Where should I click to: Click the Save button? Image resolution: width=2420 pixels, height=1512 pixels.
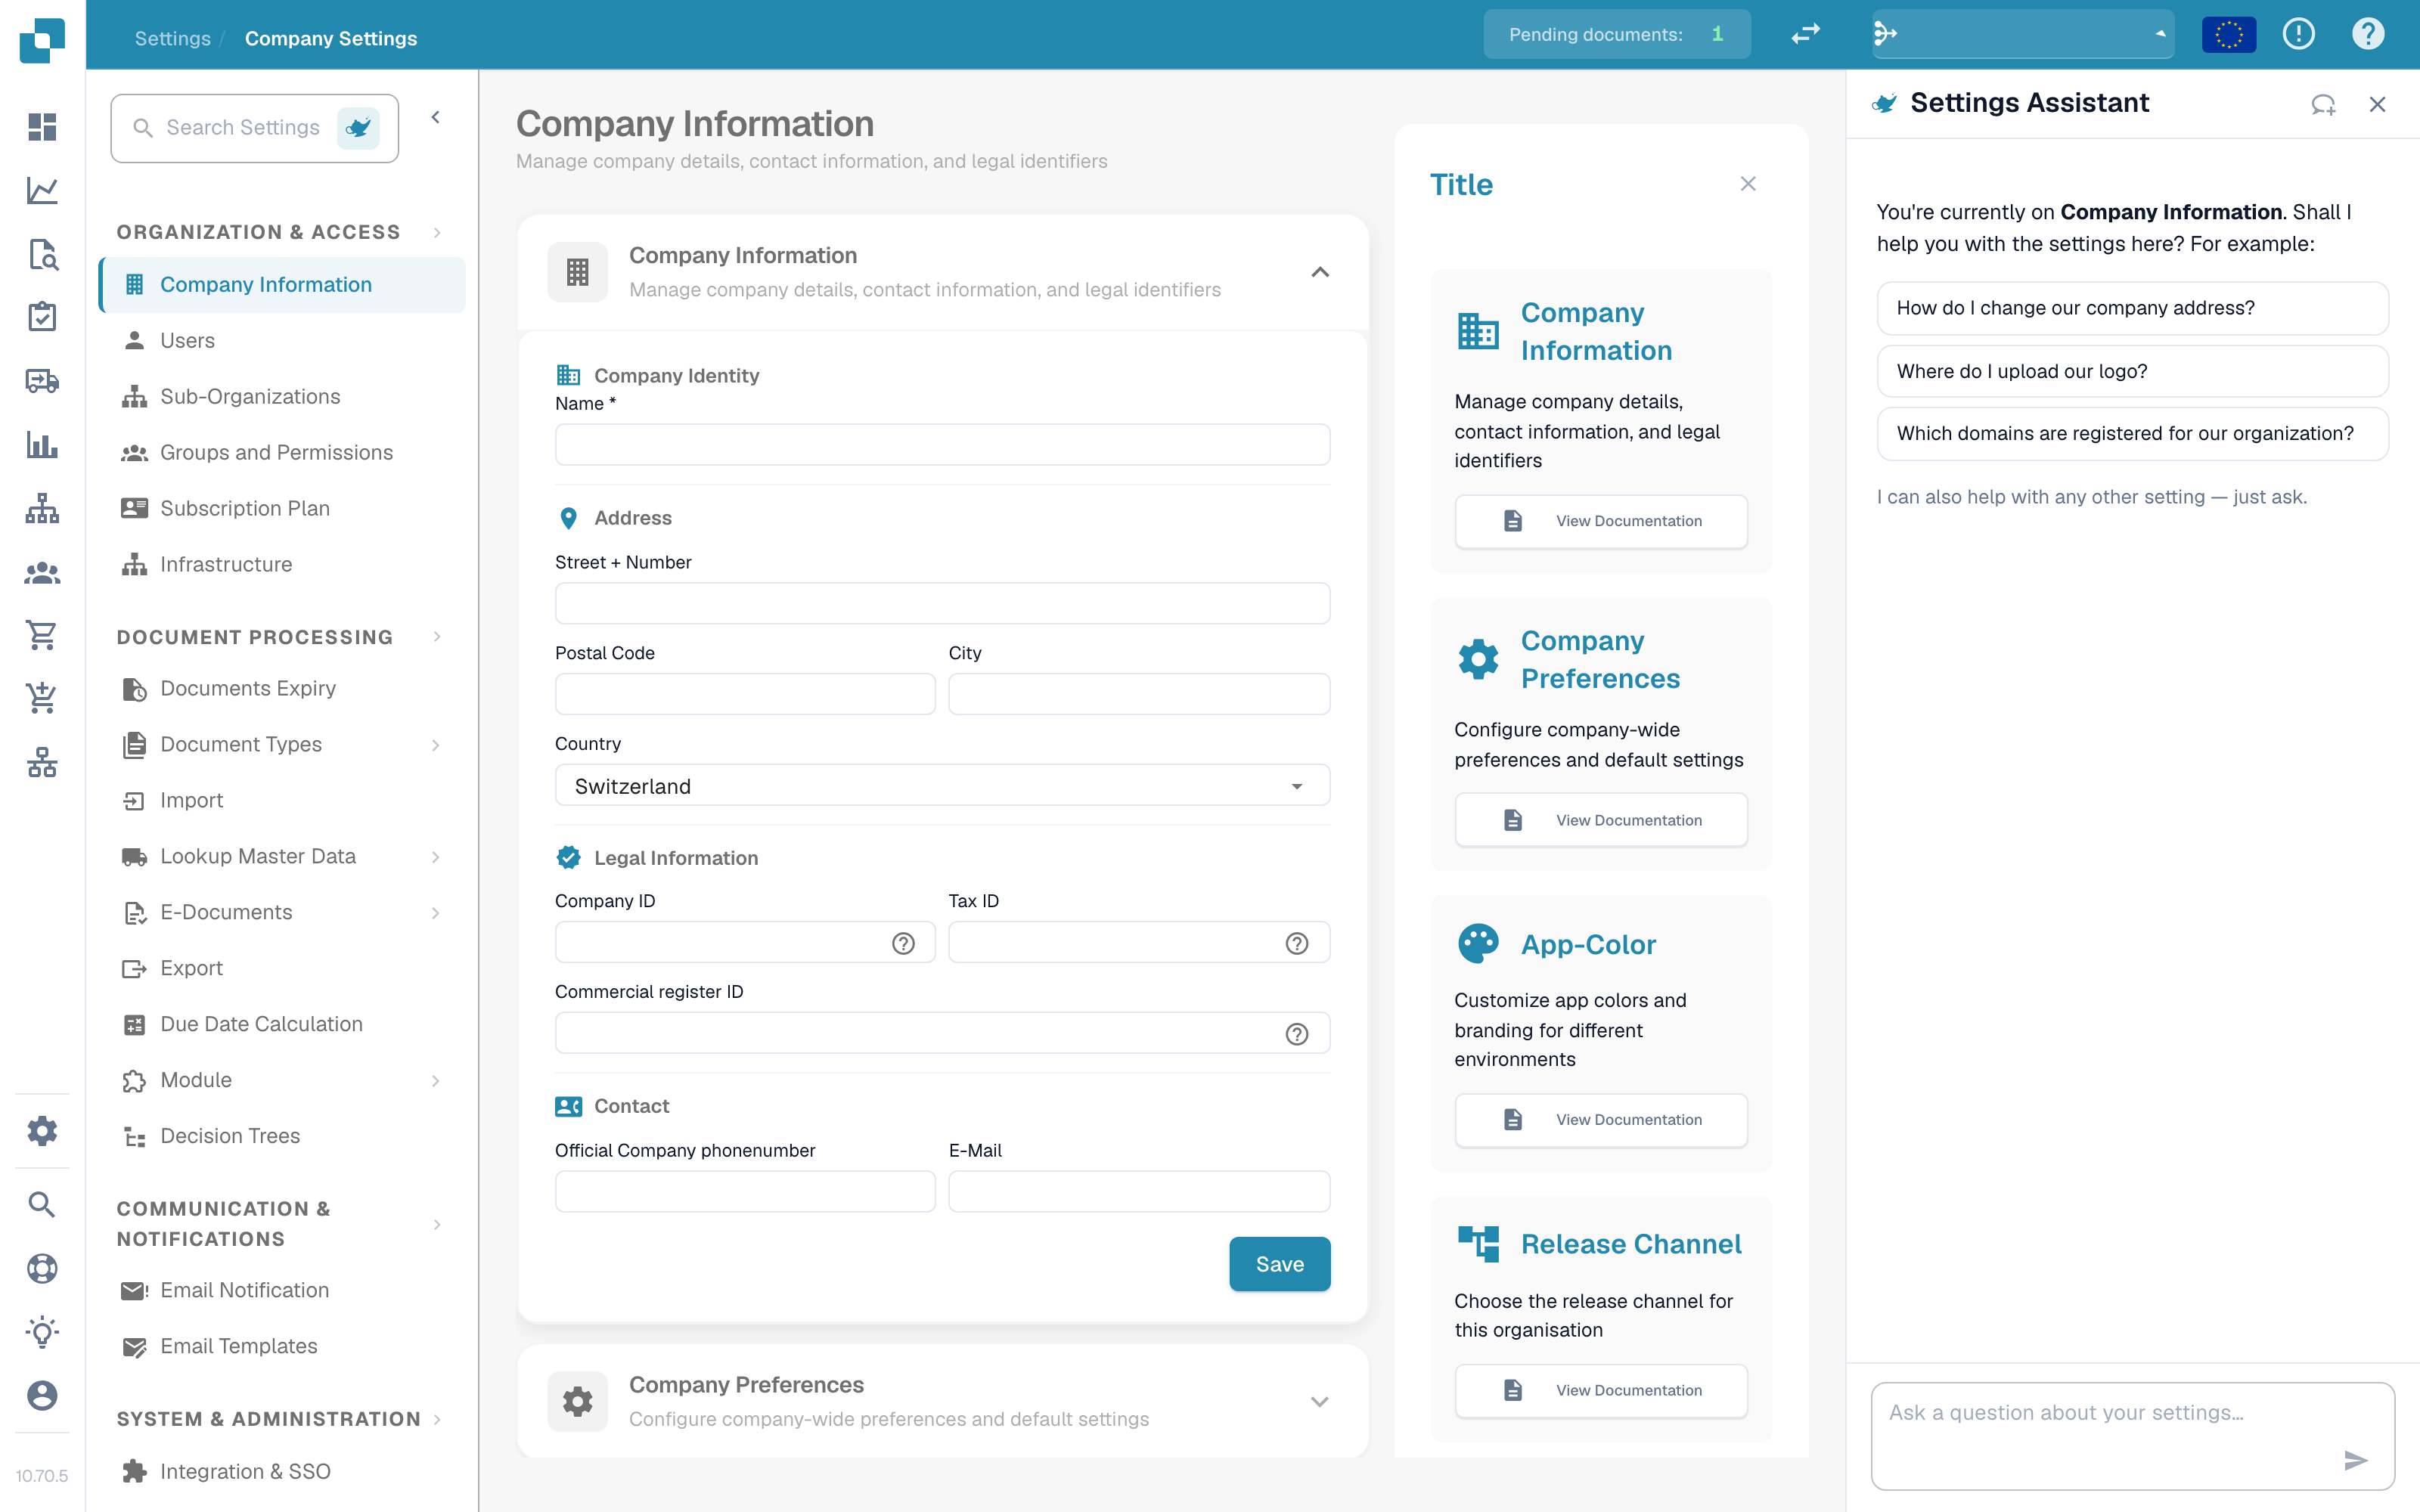coord(1280,1264)
